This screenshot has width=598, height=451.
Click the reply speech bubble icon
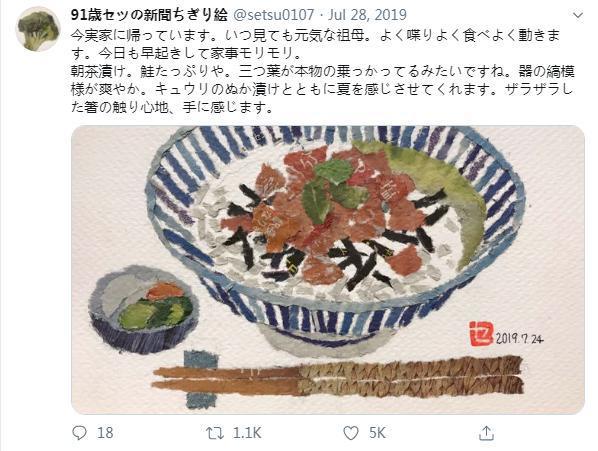click(x=79, y=433)
